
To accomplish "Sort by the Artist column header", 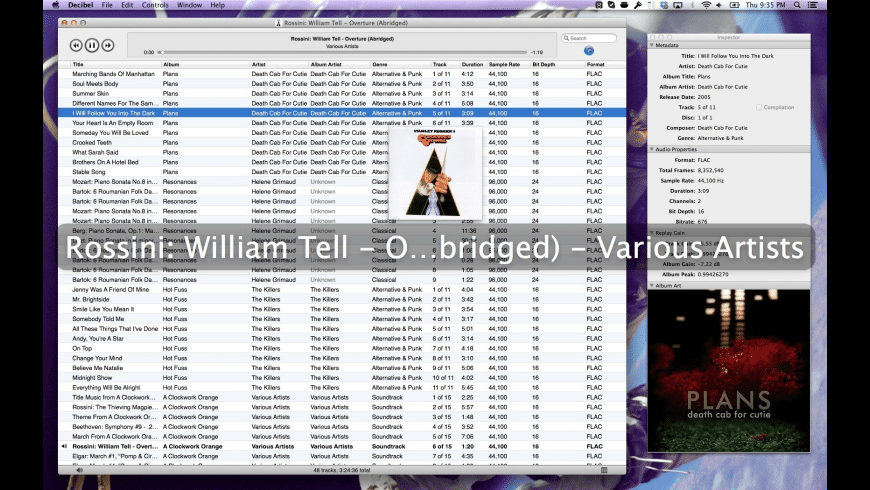I will pyautogui.click(x=279, y=64).
